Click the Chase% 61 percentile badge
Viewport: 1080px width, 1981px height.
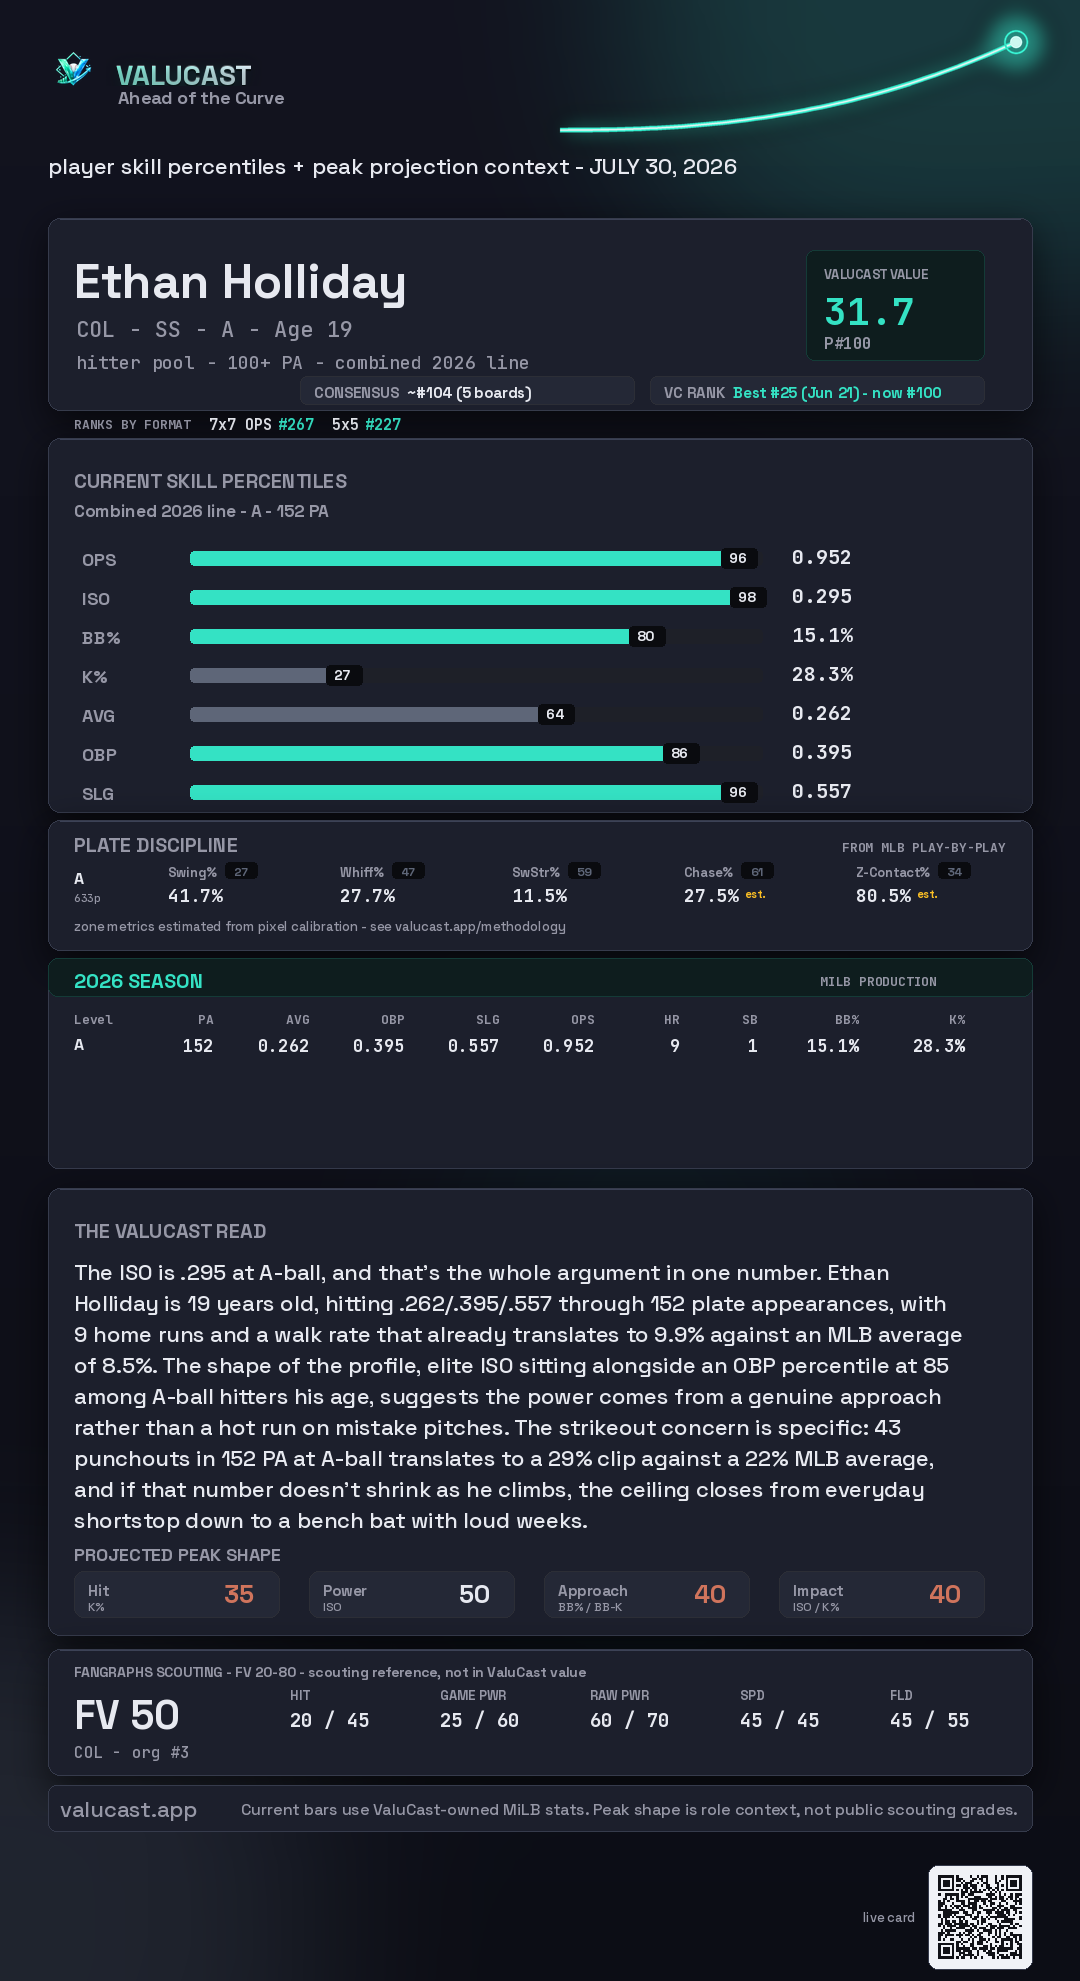pos(757,872)
